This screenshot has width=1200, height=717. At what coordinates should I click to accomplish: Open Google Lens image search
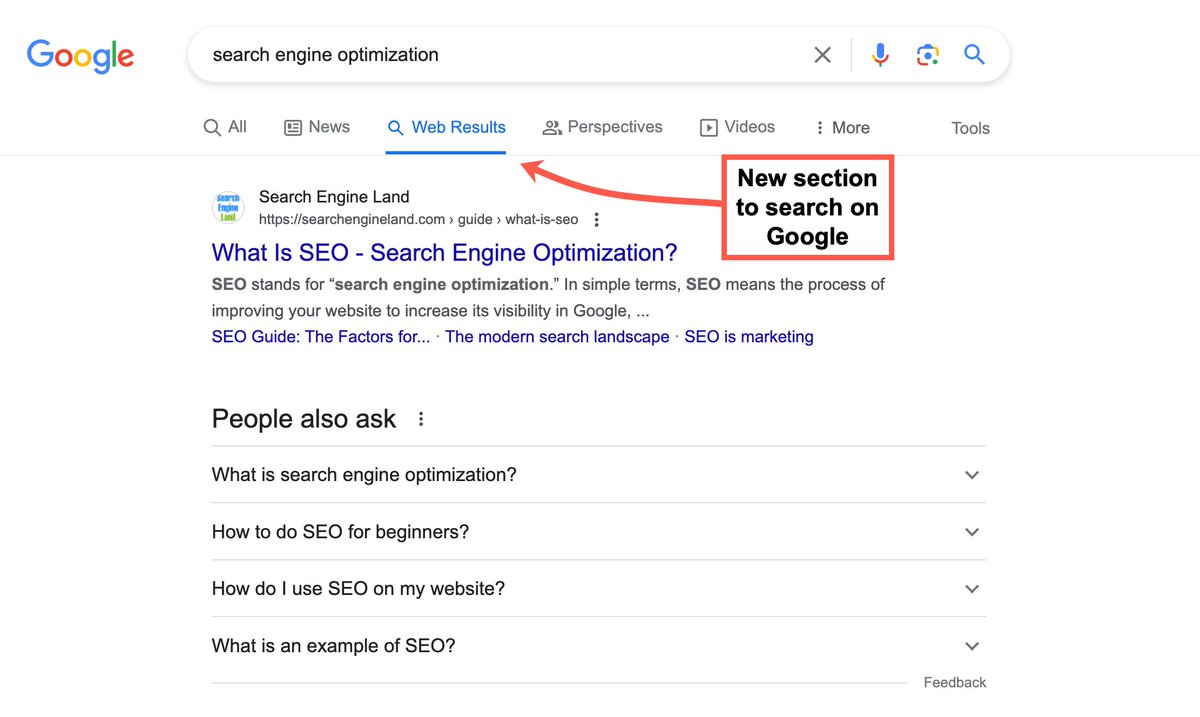(928, 55)
